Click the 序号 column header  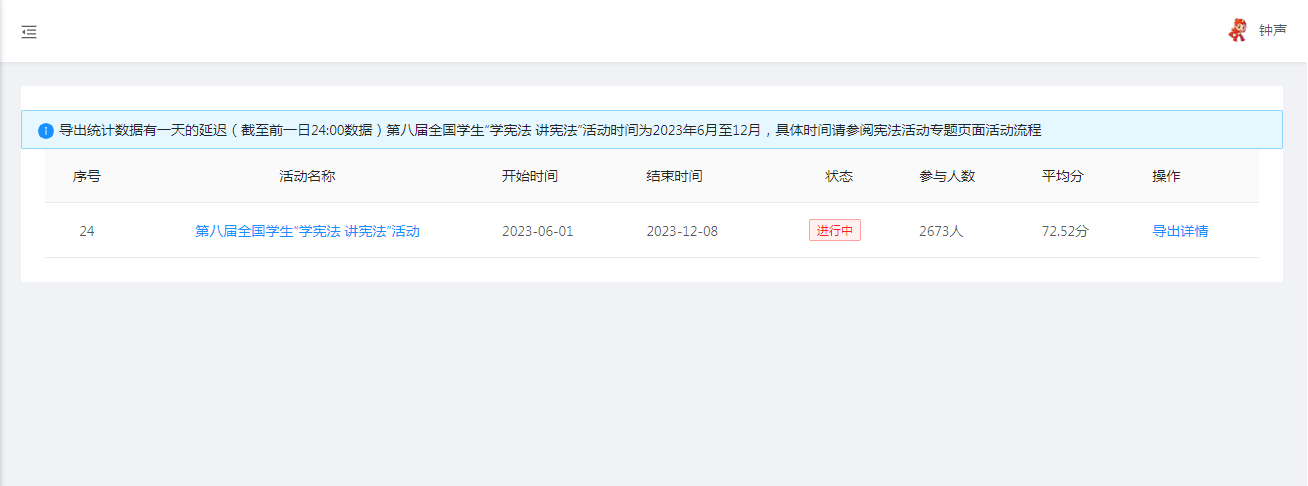click(87, 176)
